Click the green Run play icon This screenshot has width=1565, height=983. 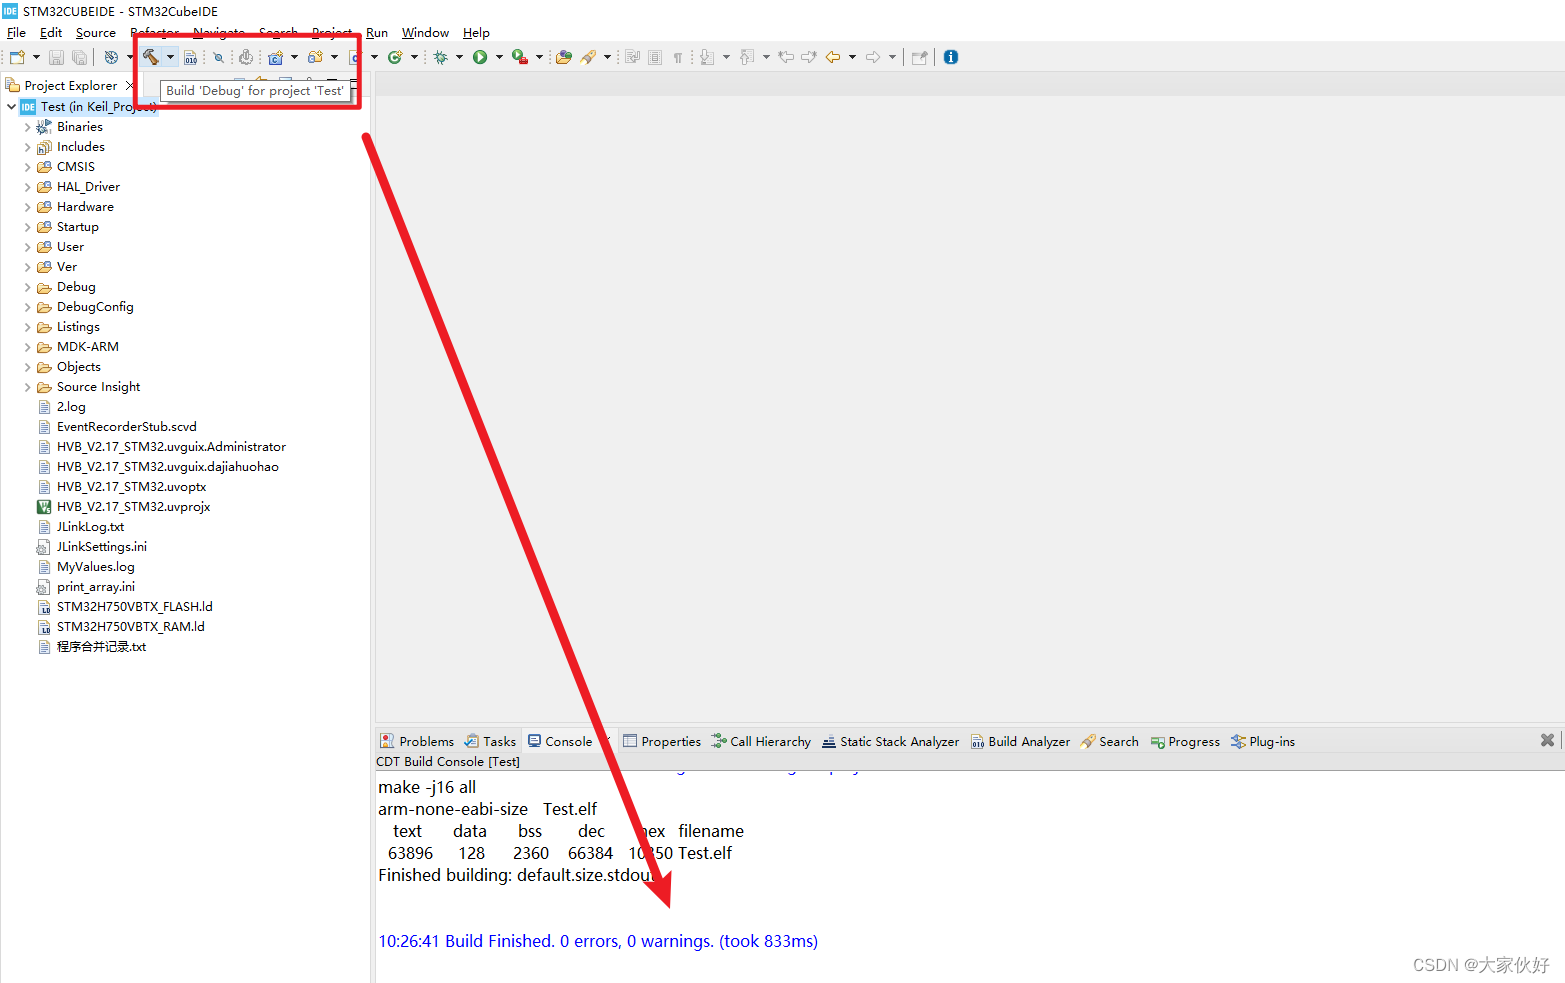[x=480, y=57]
